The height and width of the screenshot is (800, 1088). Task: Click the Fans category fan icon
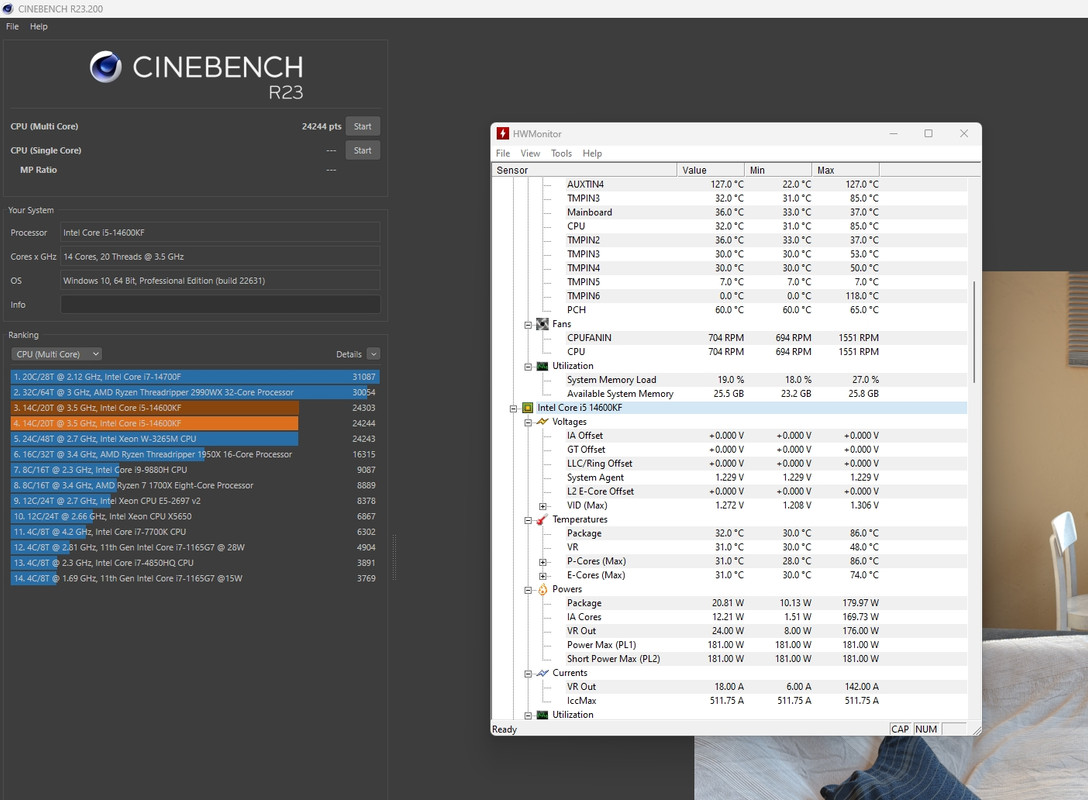pyautogui.click(x=543, y=324)
